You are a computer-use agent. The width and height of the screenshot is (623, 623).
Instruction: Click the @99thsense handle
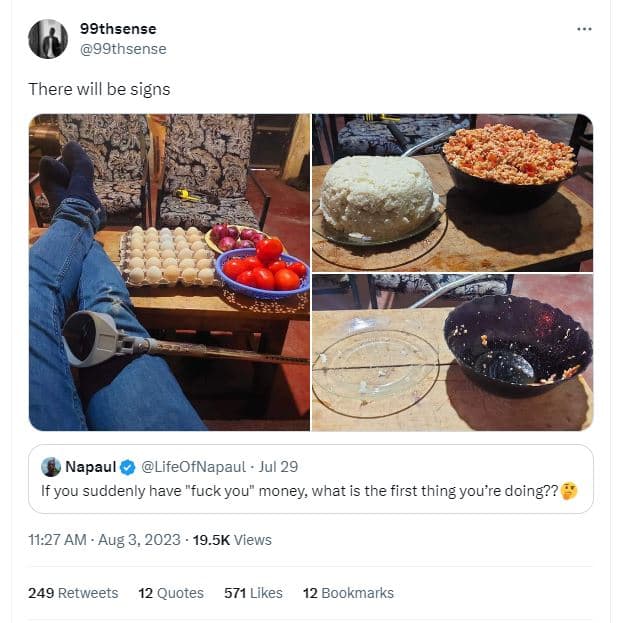click(x=123, y=49)
